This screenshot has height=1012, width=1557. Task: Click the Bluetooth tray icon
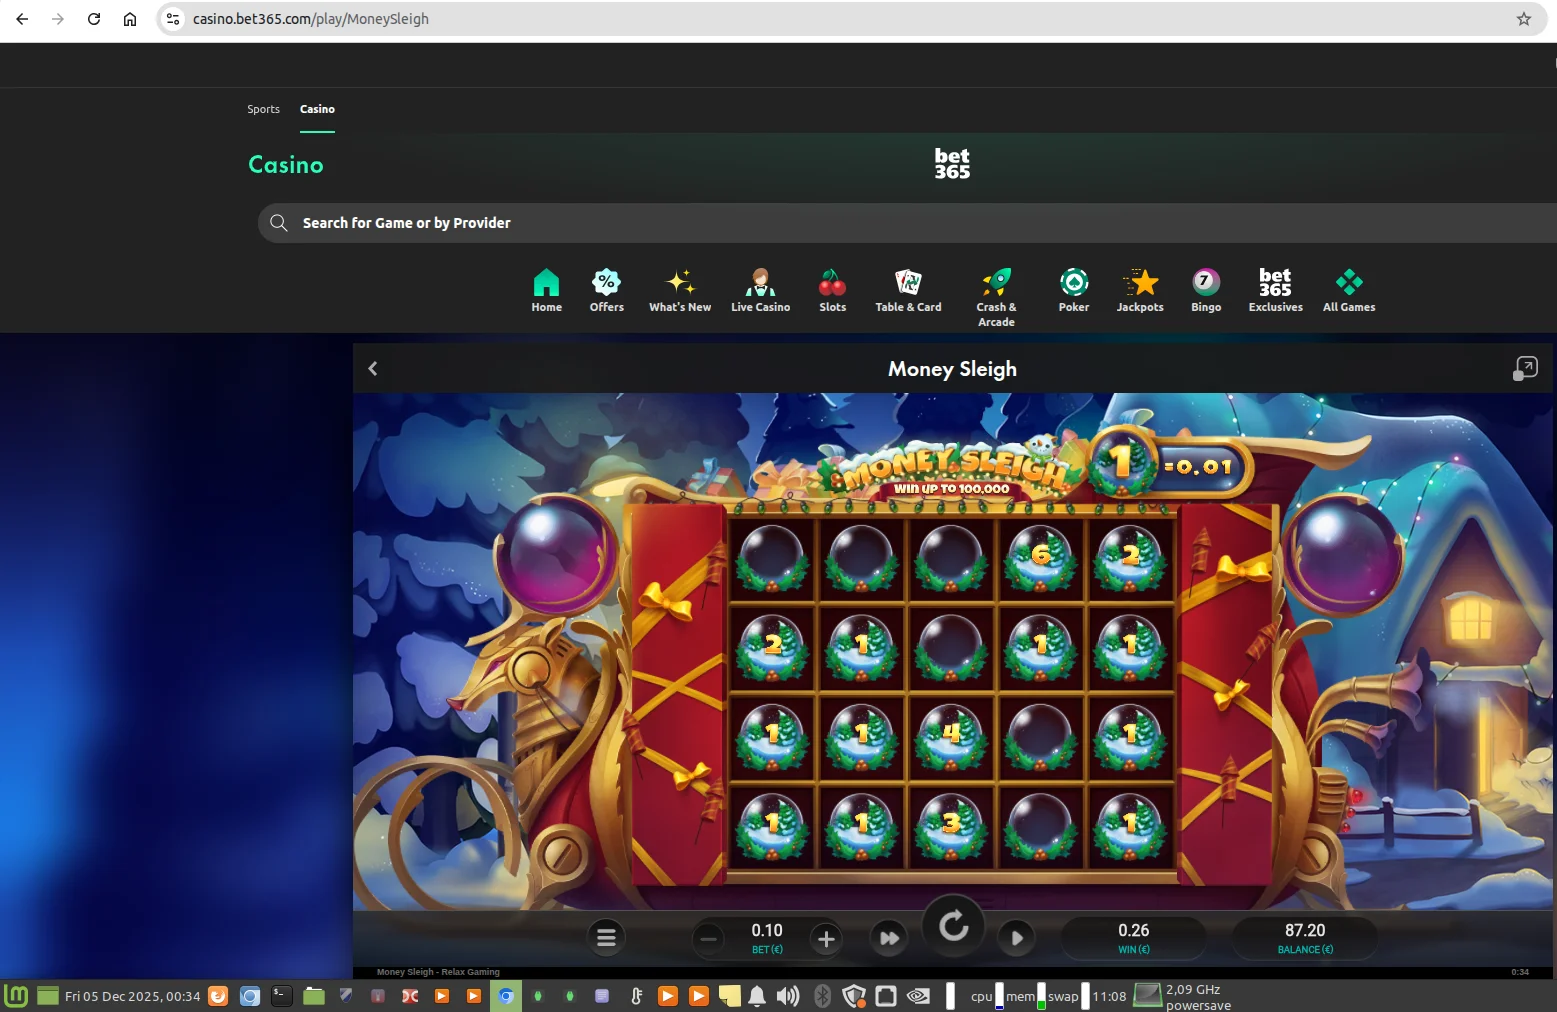point(822,996)
